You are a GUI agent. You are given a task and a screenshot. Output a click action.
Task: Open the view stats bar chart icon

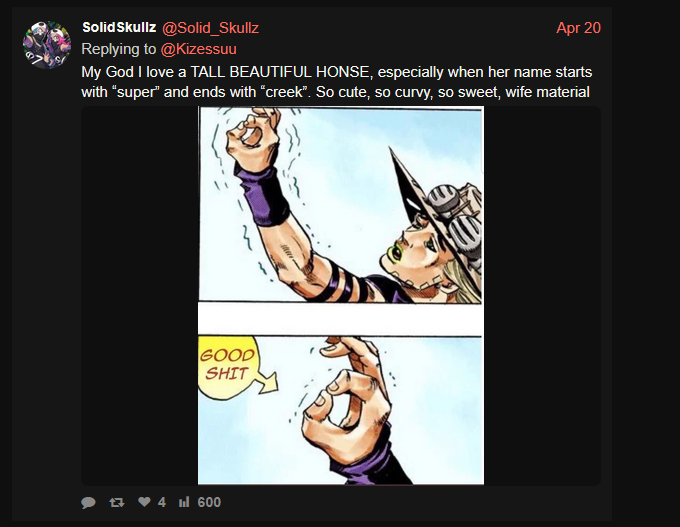(x=184, y=502)
